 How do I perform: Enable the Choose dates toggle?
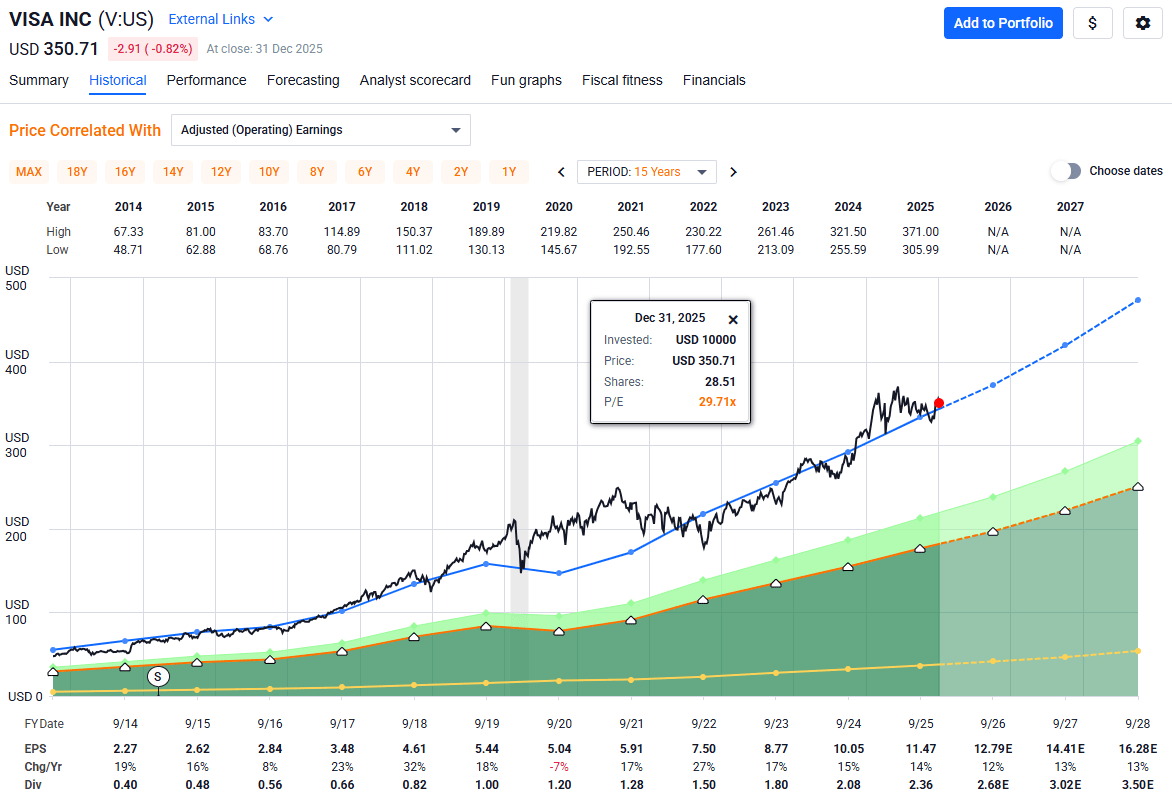(x=1066, y=171)
